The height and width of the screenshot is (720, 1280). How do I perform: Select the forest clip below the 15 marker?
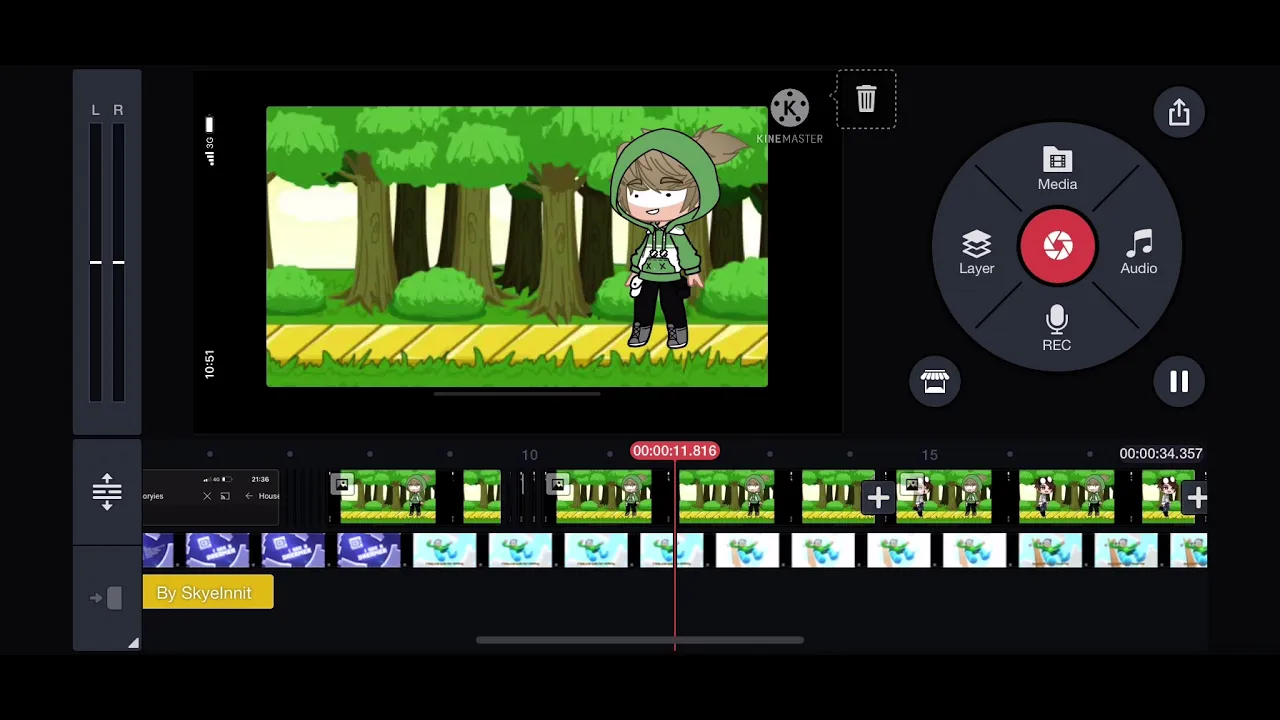pyautogui.click(x=944, y=496)
